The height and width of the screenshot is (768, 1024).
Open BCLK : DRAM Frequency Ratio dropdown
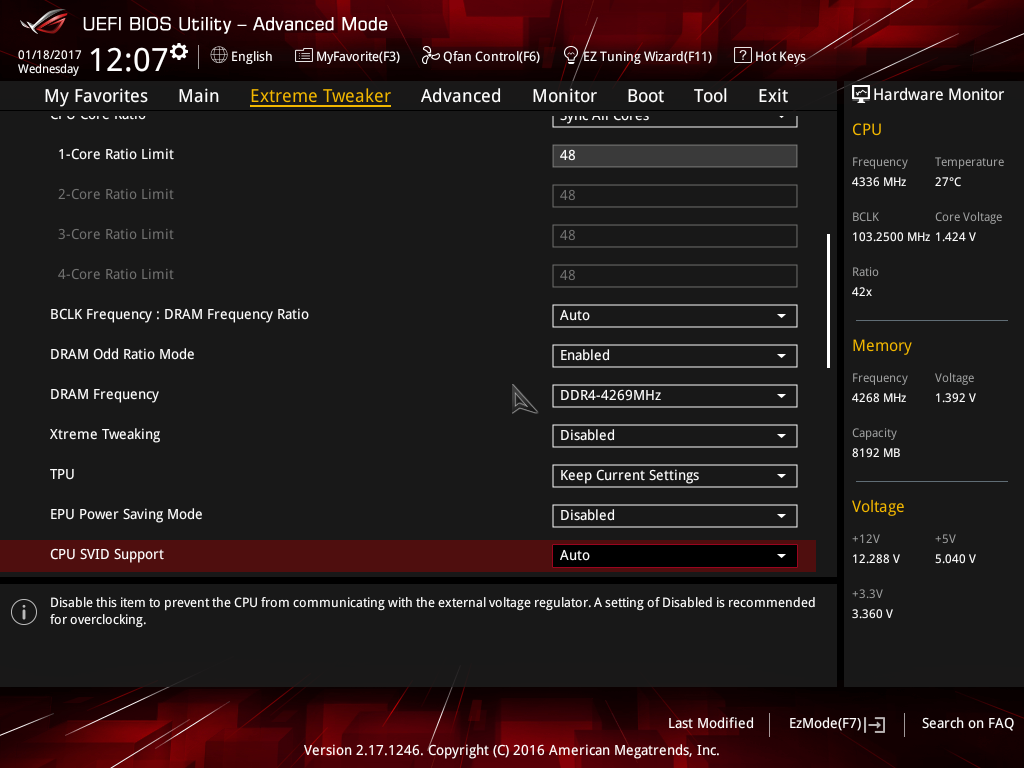pos(675,315)
